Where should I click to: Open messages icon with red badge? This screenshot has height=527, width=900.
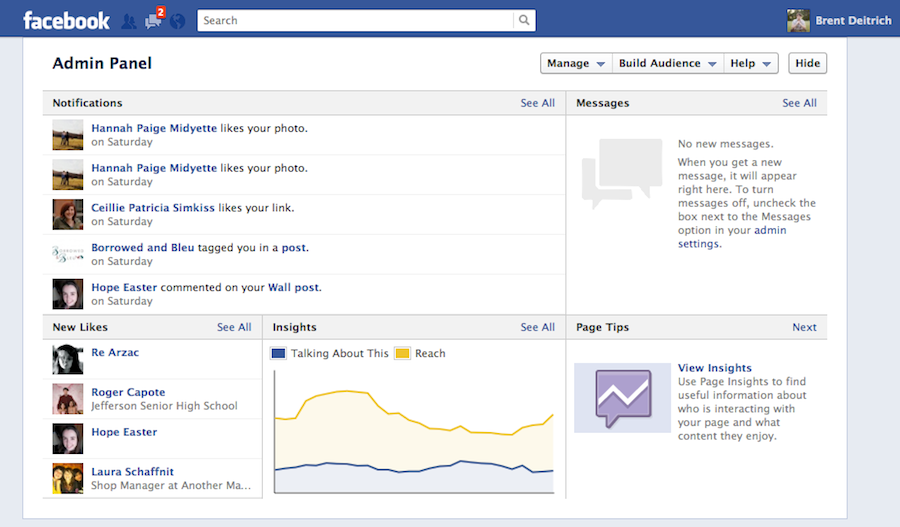154,18
